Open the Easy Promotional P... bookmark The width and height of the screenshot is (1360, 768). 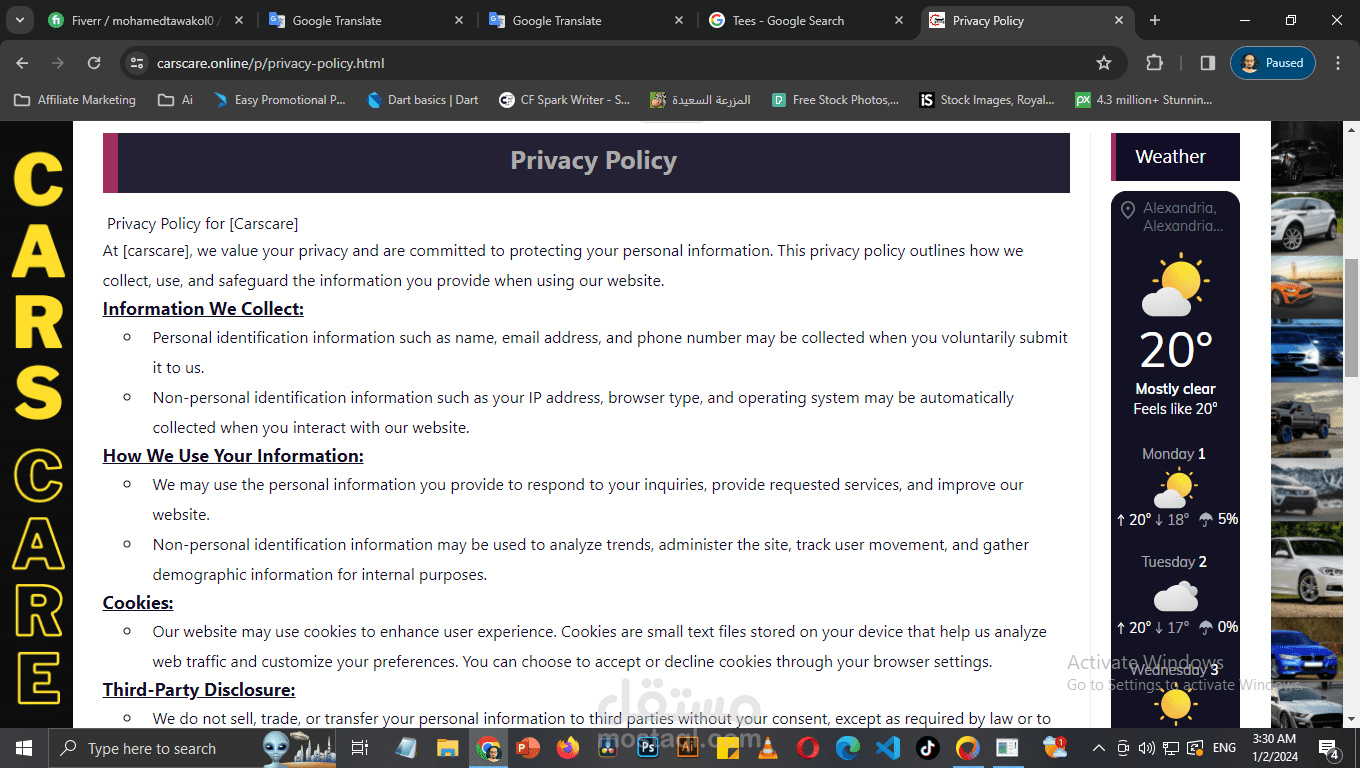point(279,100)
